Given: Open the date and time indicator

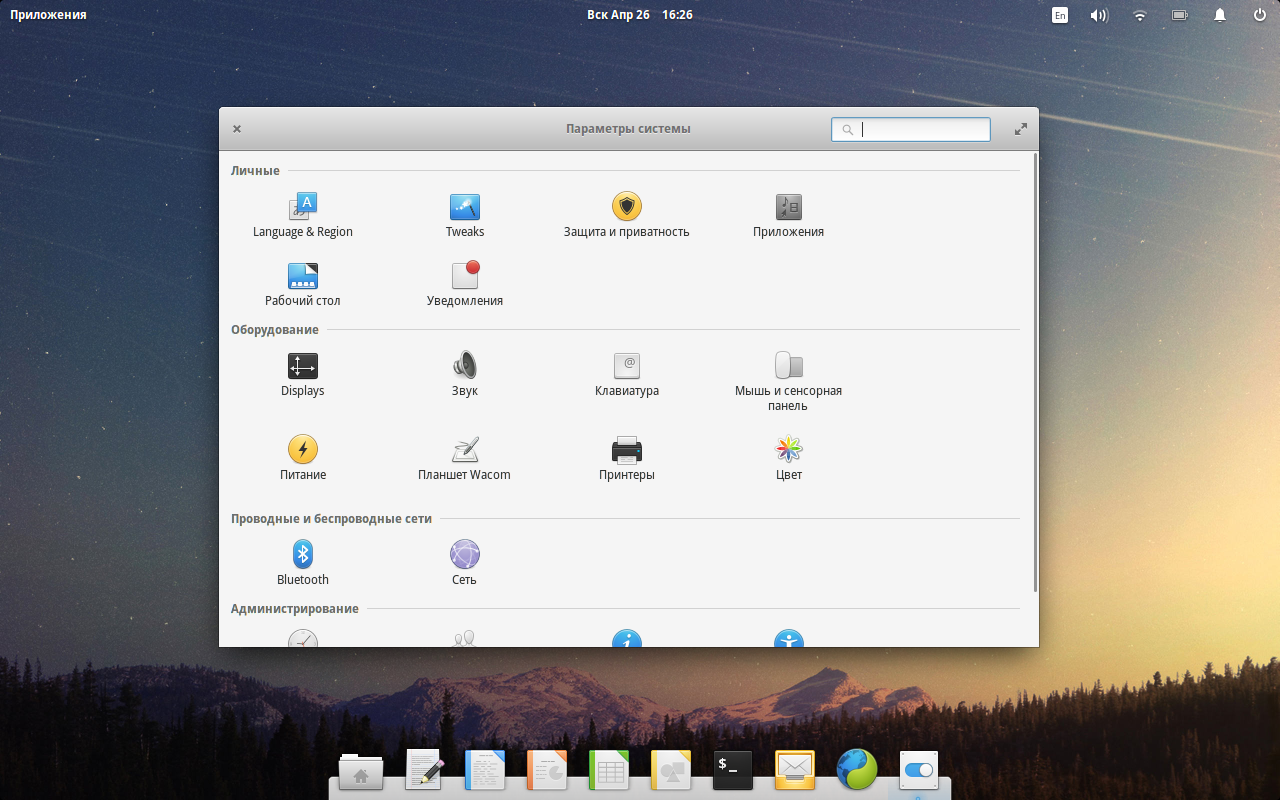Looking at the screenshot, I should coord(640,15).
